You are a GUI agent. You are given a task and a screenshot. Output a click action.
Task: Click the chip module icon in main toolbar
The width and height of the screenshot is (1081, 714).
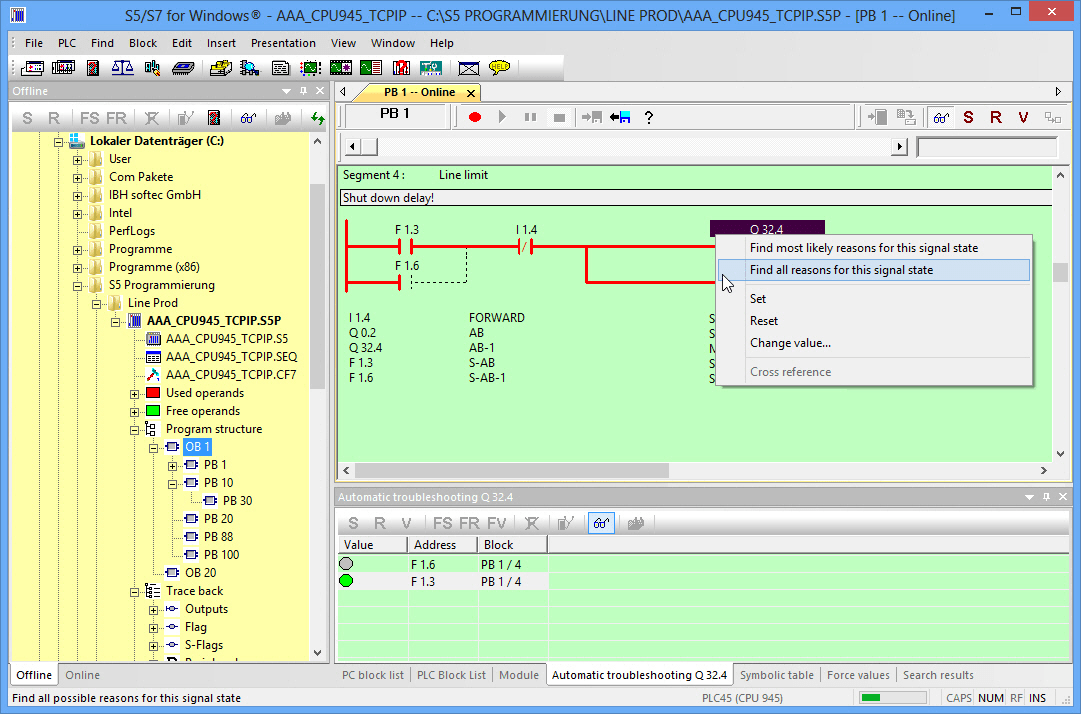[x=183, y=68]
